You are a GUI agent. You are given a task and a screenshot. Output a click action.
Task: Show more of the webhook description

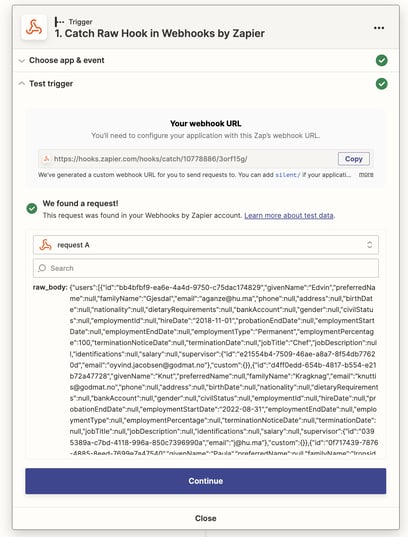[x=366, y=175]
